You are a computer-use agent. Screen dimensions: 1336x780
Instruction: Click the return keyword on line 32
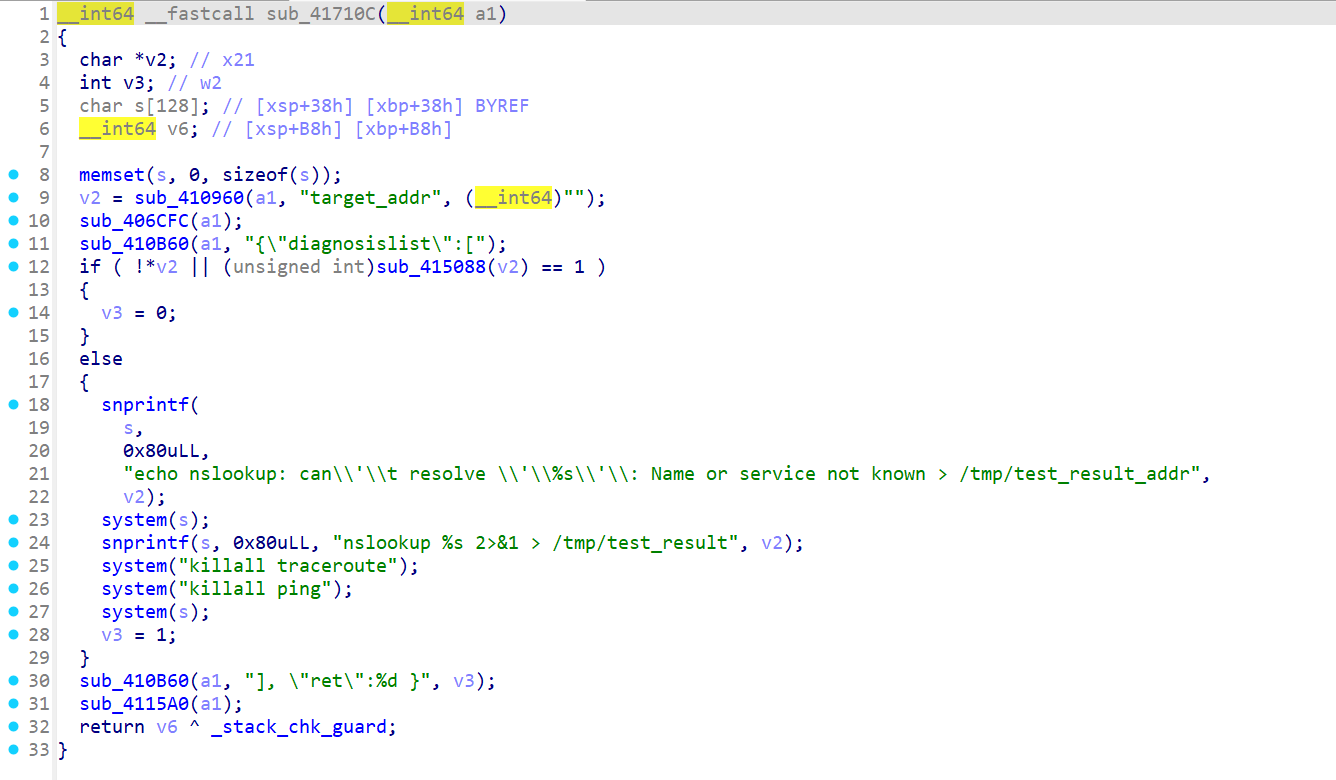[x=112, y=727]
